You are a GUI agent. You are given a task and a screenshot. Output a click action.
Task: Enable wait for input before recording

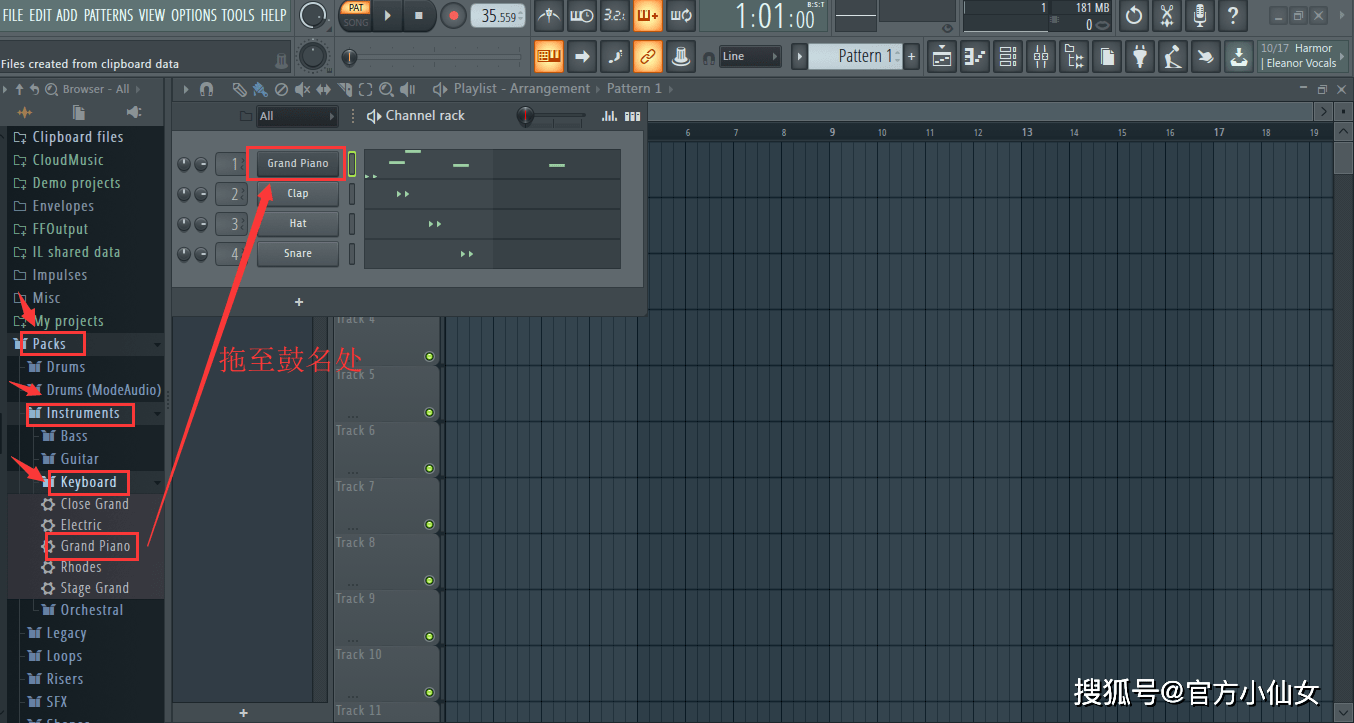pos(581,16)
